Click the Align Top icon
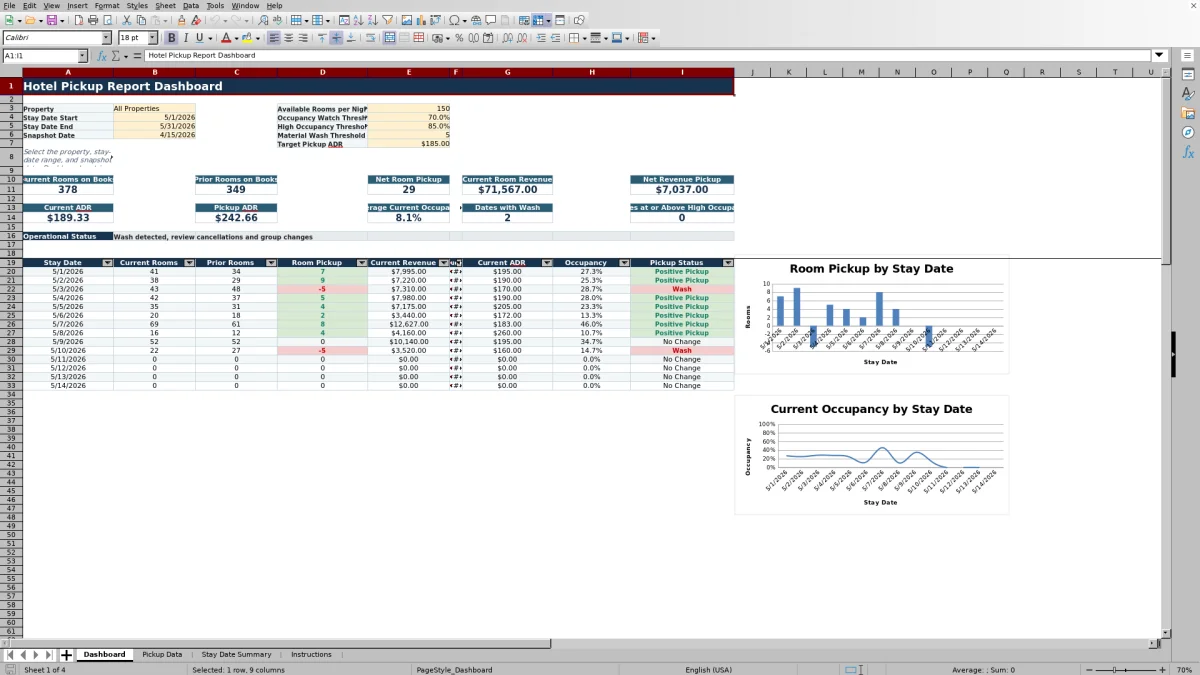The image size is (1200, 675). coord(321,38)
